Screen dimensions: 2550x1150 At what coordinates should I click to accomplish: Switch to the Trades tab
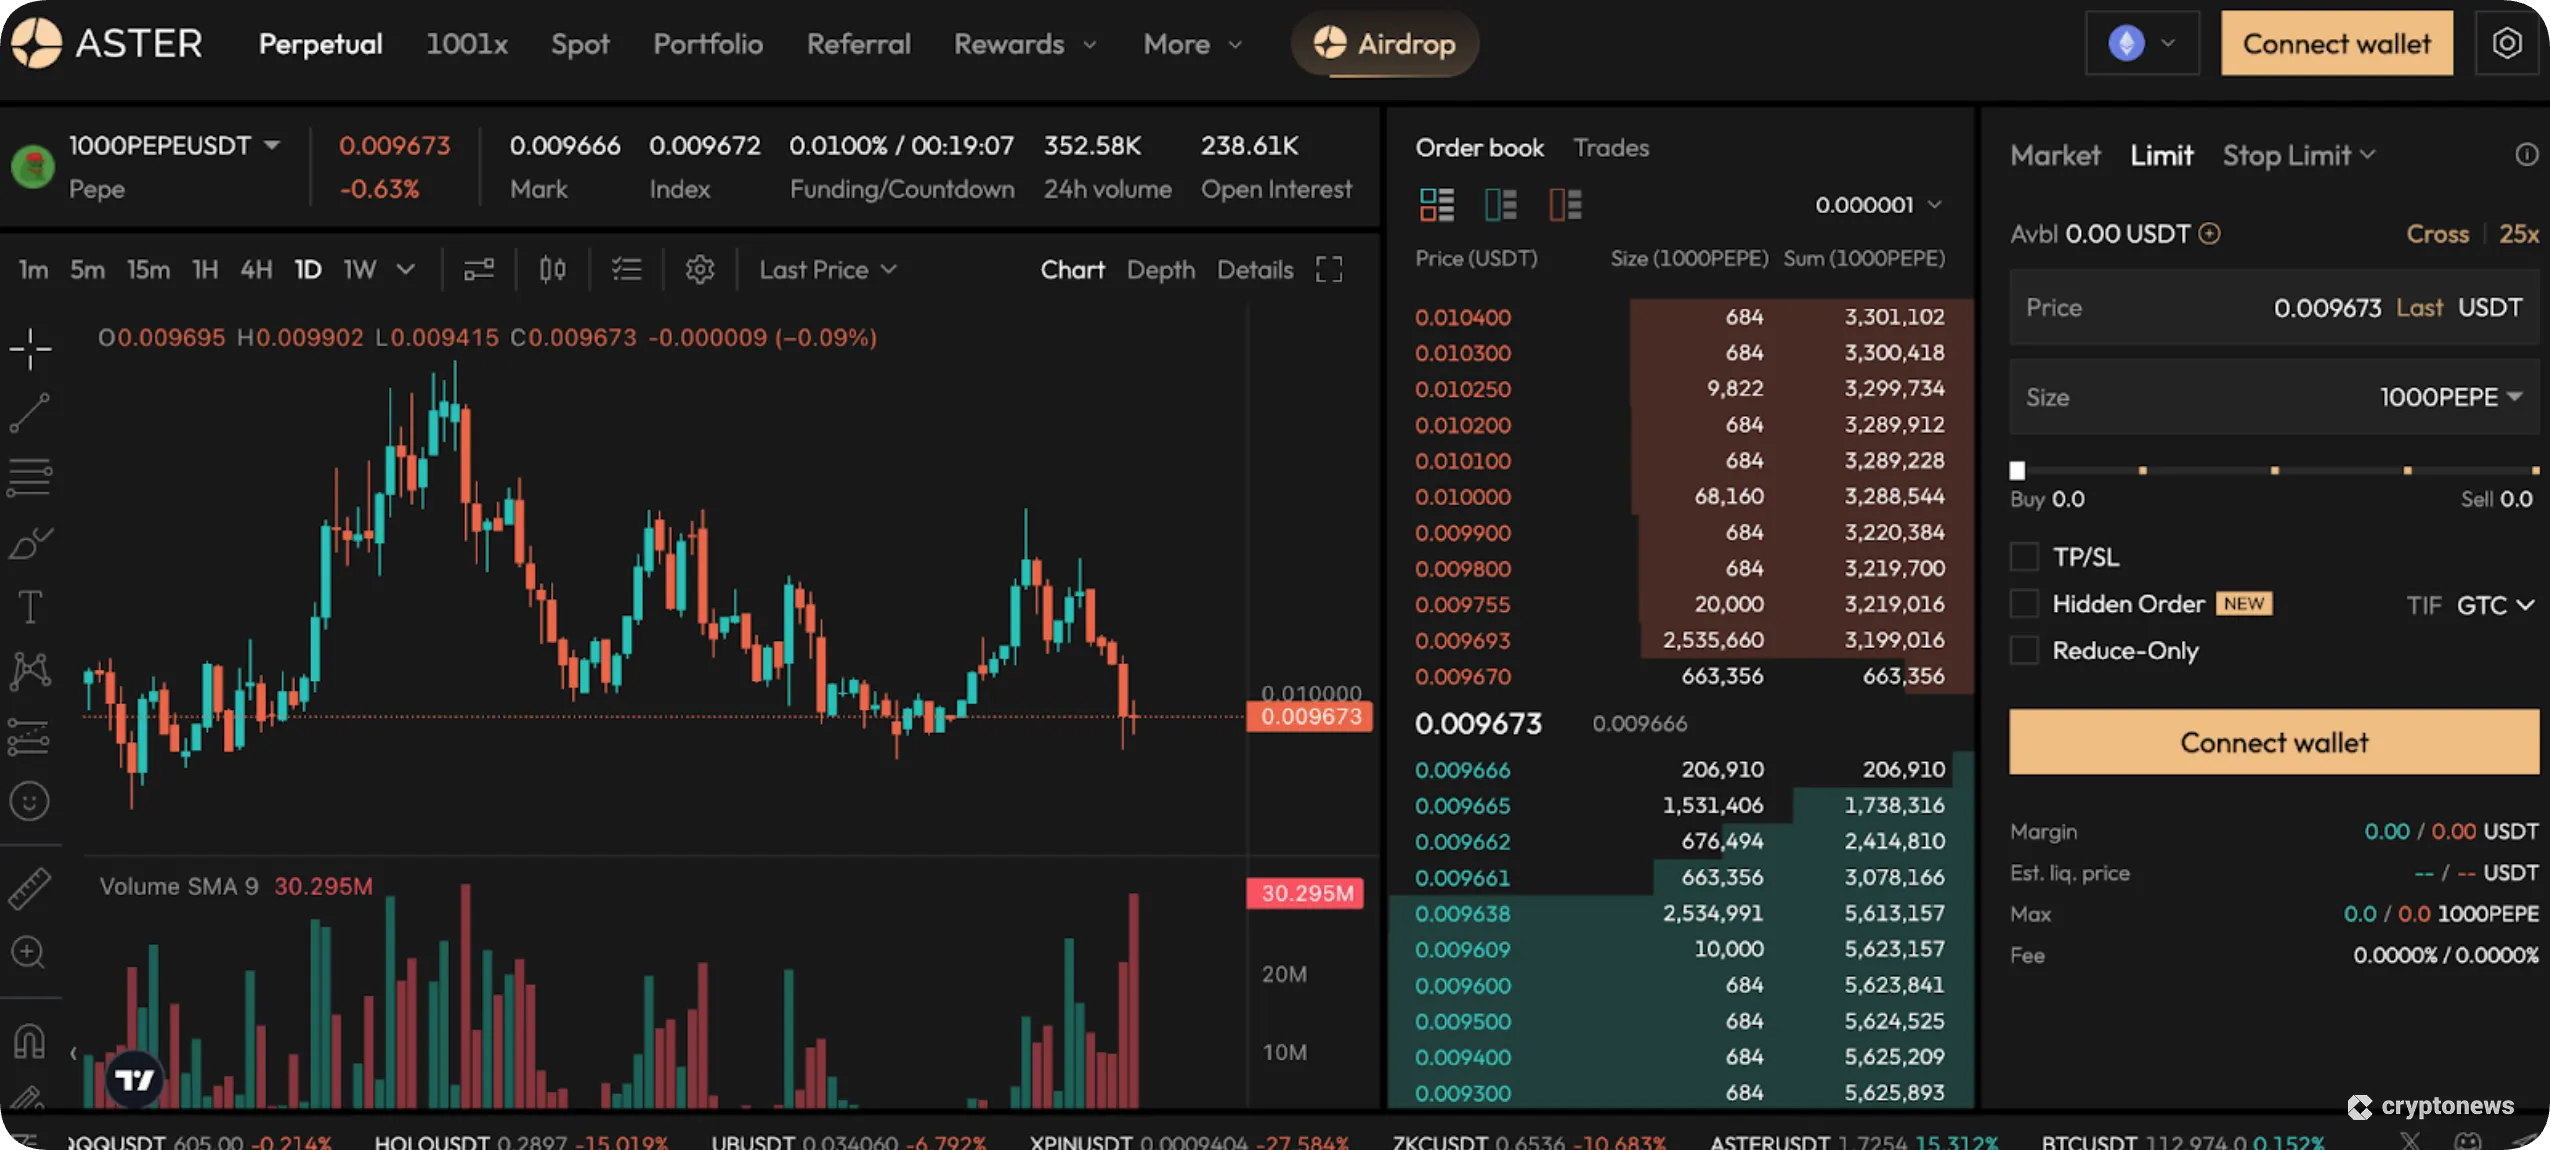(1609, 147)
